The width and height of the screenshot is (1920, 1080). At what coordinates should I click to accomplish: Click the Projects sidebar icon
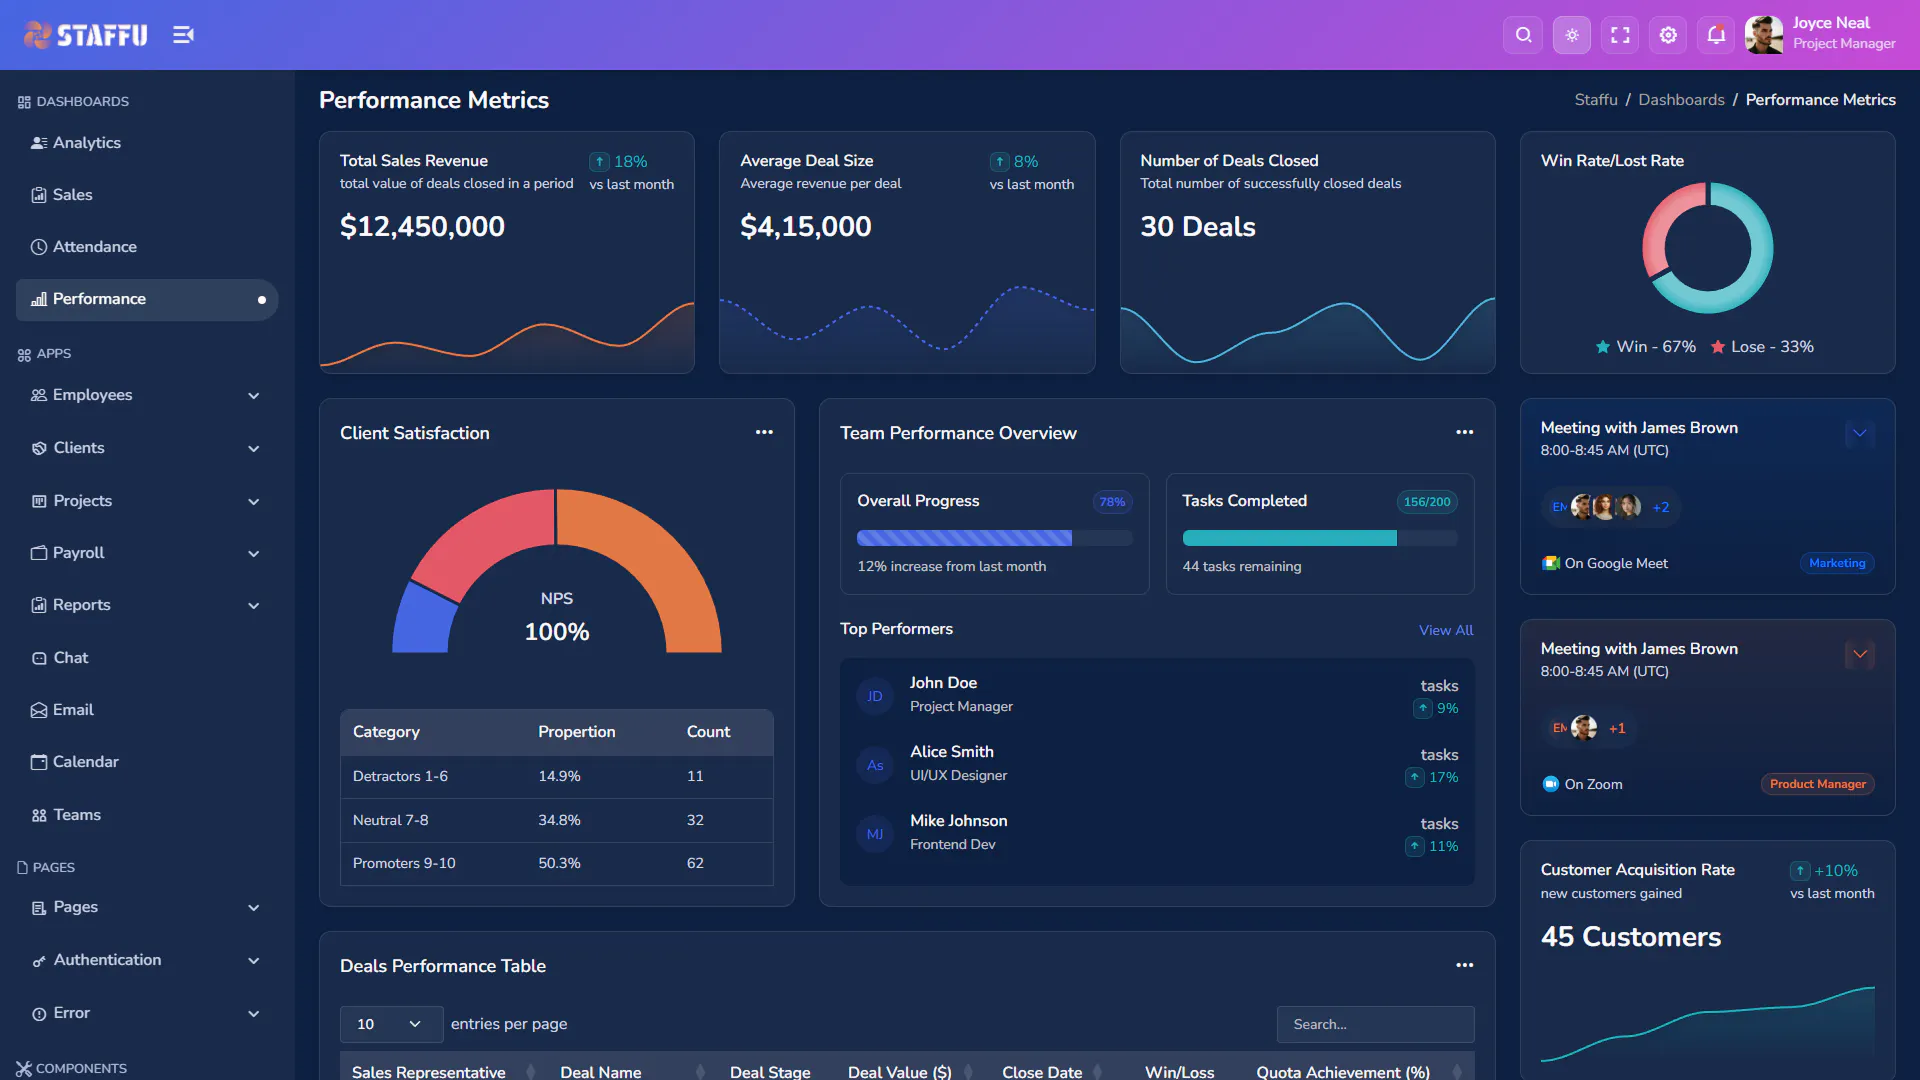click(x=39, y=501)
